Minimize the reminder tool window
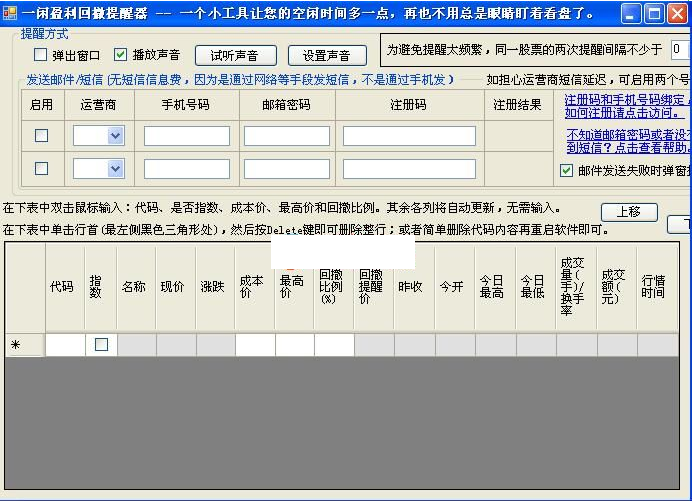Screen dimensions: 694x501 coord(631,14)
